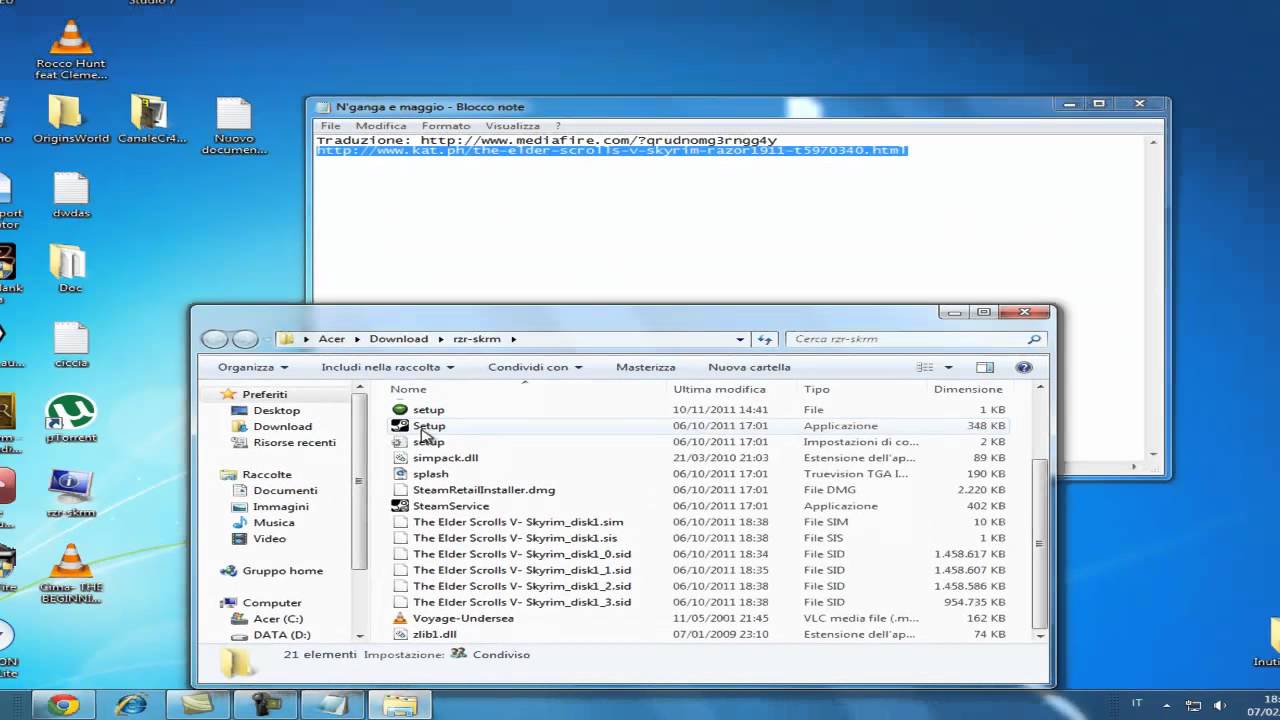
Task: Open the File menu in Blocco note
Action: [330, 126]
